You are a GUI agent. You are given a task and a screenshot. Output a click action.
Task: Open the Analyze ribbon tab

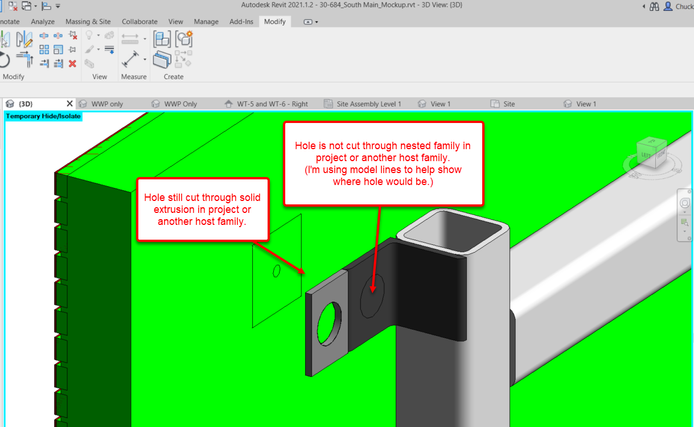point(42,21)
